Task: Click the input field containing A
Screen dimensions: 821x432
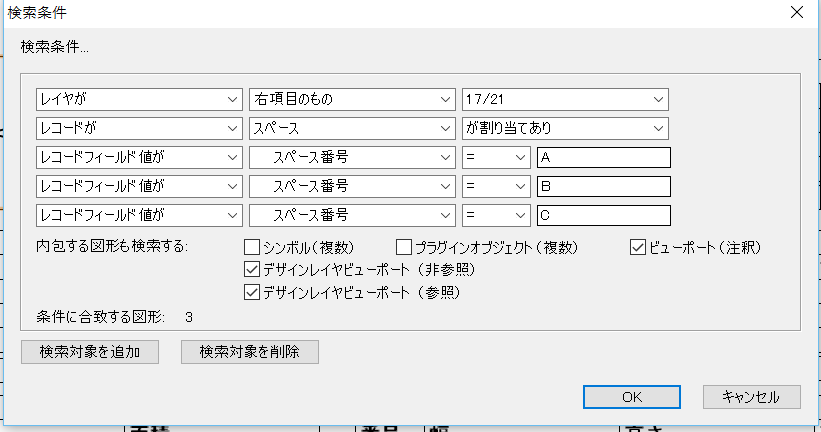Action: pyautogui.click(x=603, y=157)
